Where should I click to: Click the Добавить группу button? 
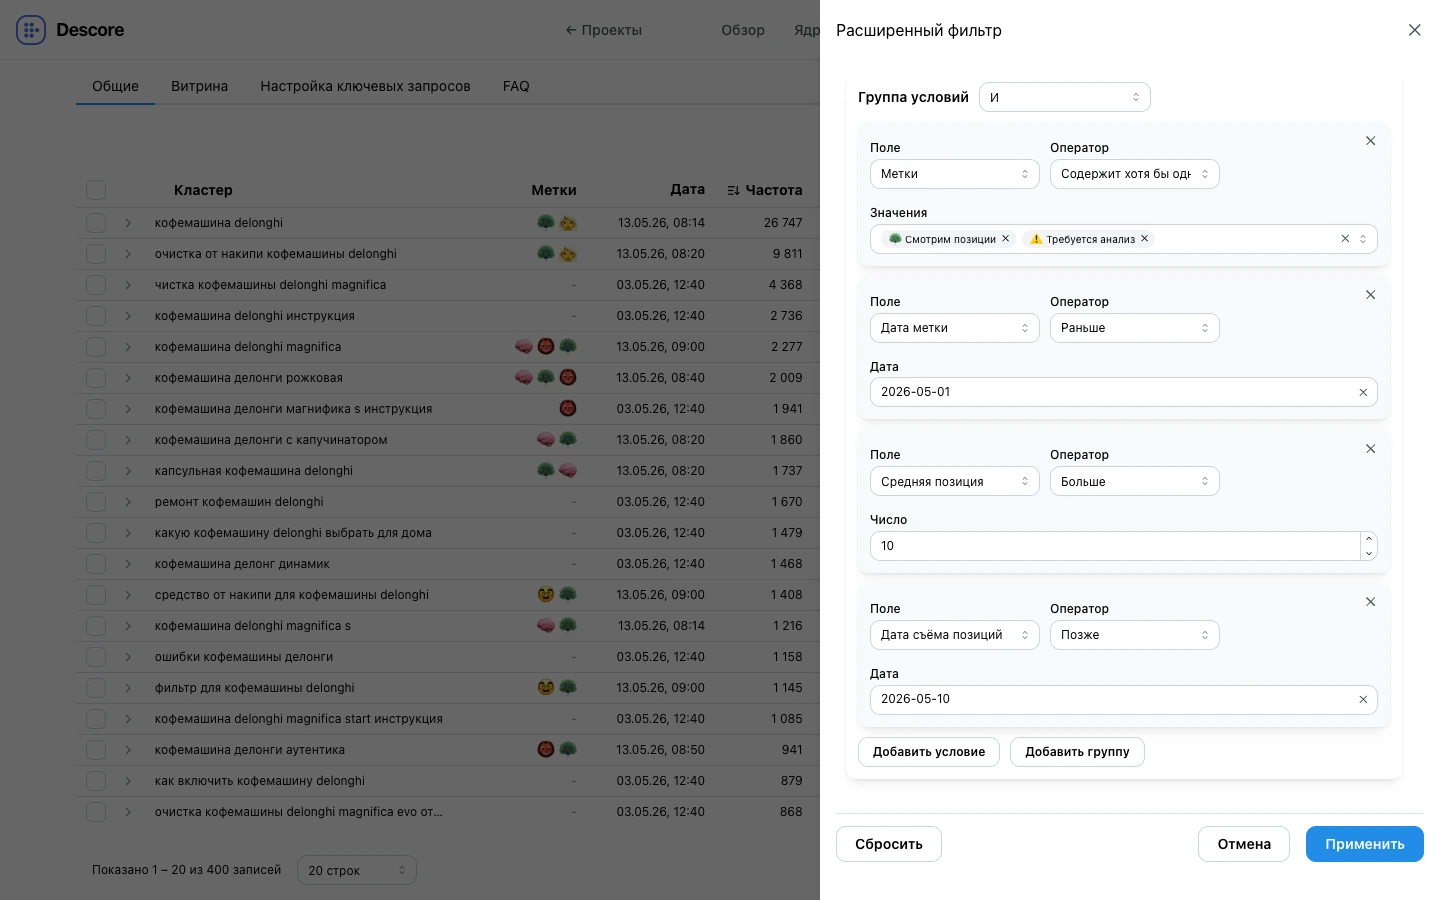(x=1077, y=752)
